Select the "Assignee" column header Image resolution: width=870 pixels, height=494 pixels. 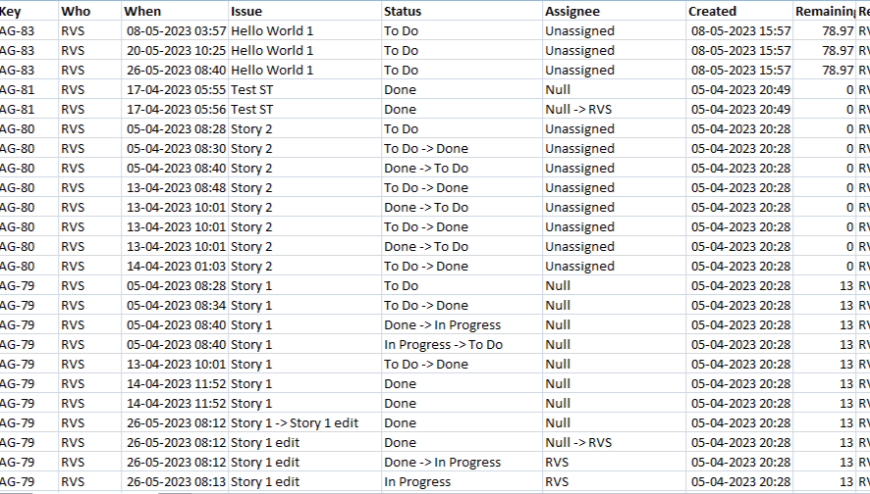[x=572, y=11]
